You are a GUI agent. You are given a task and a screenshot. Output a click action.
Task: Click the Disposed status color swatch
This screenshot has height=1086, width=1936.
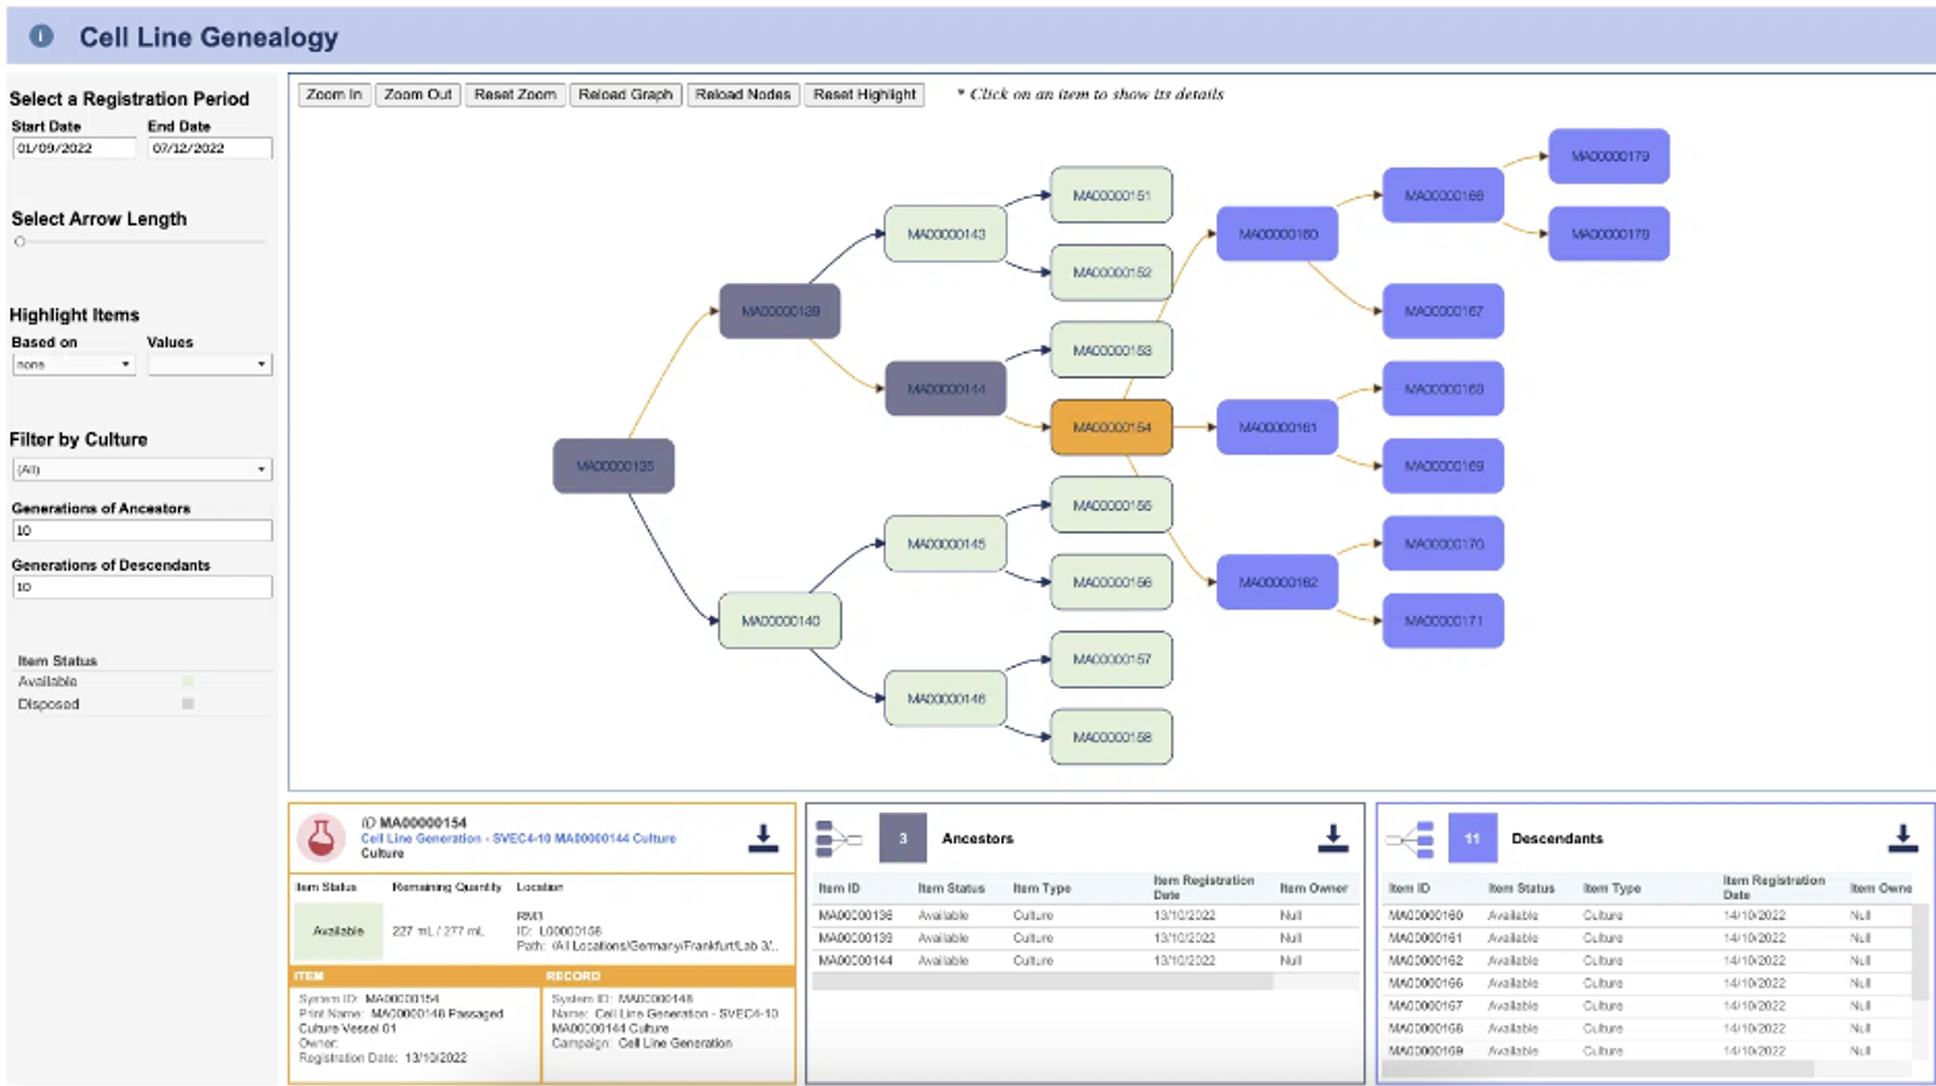coord(188,704)
